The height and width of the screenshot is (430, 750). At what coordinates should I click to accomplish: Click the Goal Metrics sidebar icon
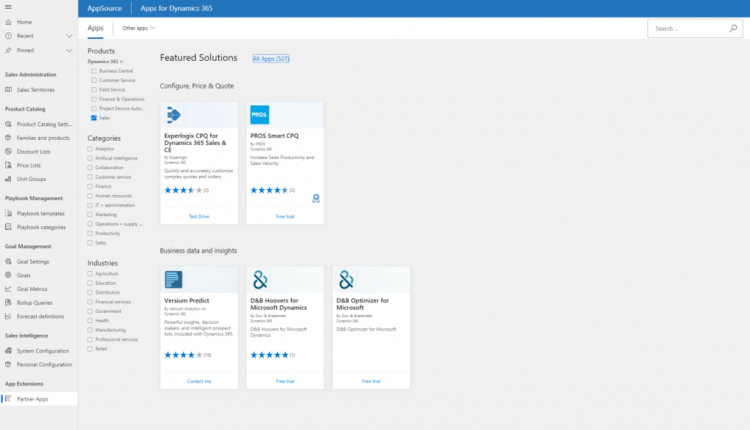(9, 288)
